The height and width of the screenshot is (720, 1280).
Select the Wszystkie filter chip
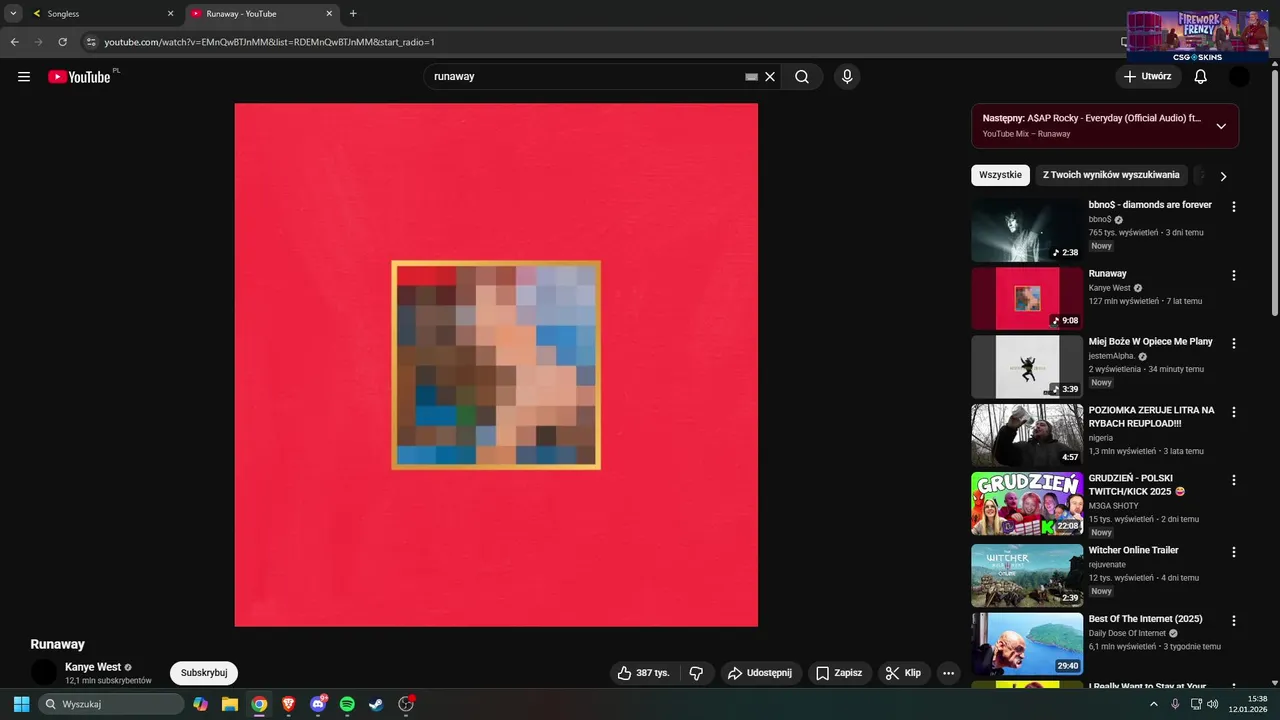coord(1000,175)
